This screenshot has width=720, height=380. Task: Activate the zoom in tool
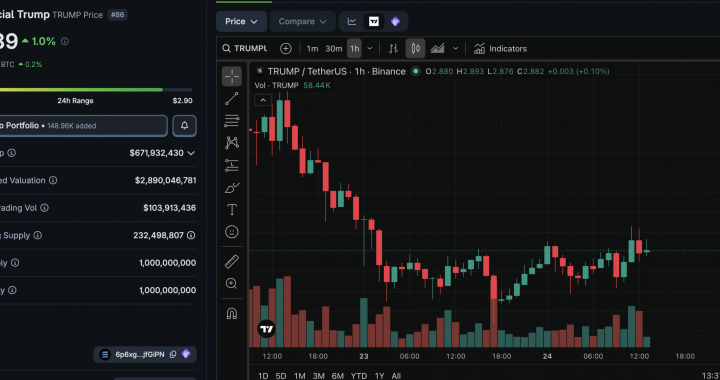[232, 284]
